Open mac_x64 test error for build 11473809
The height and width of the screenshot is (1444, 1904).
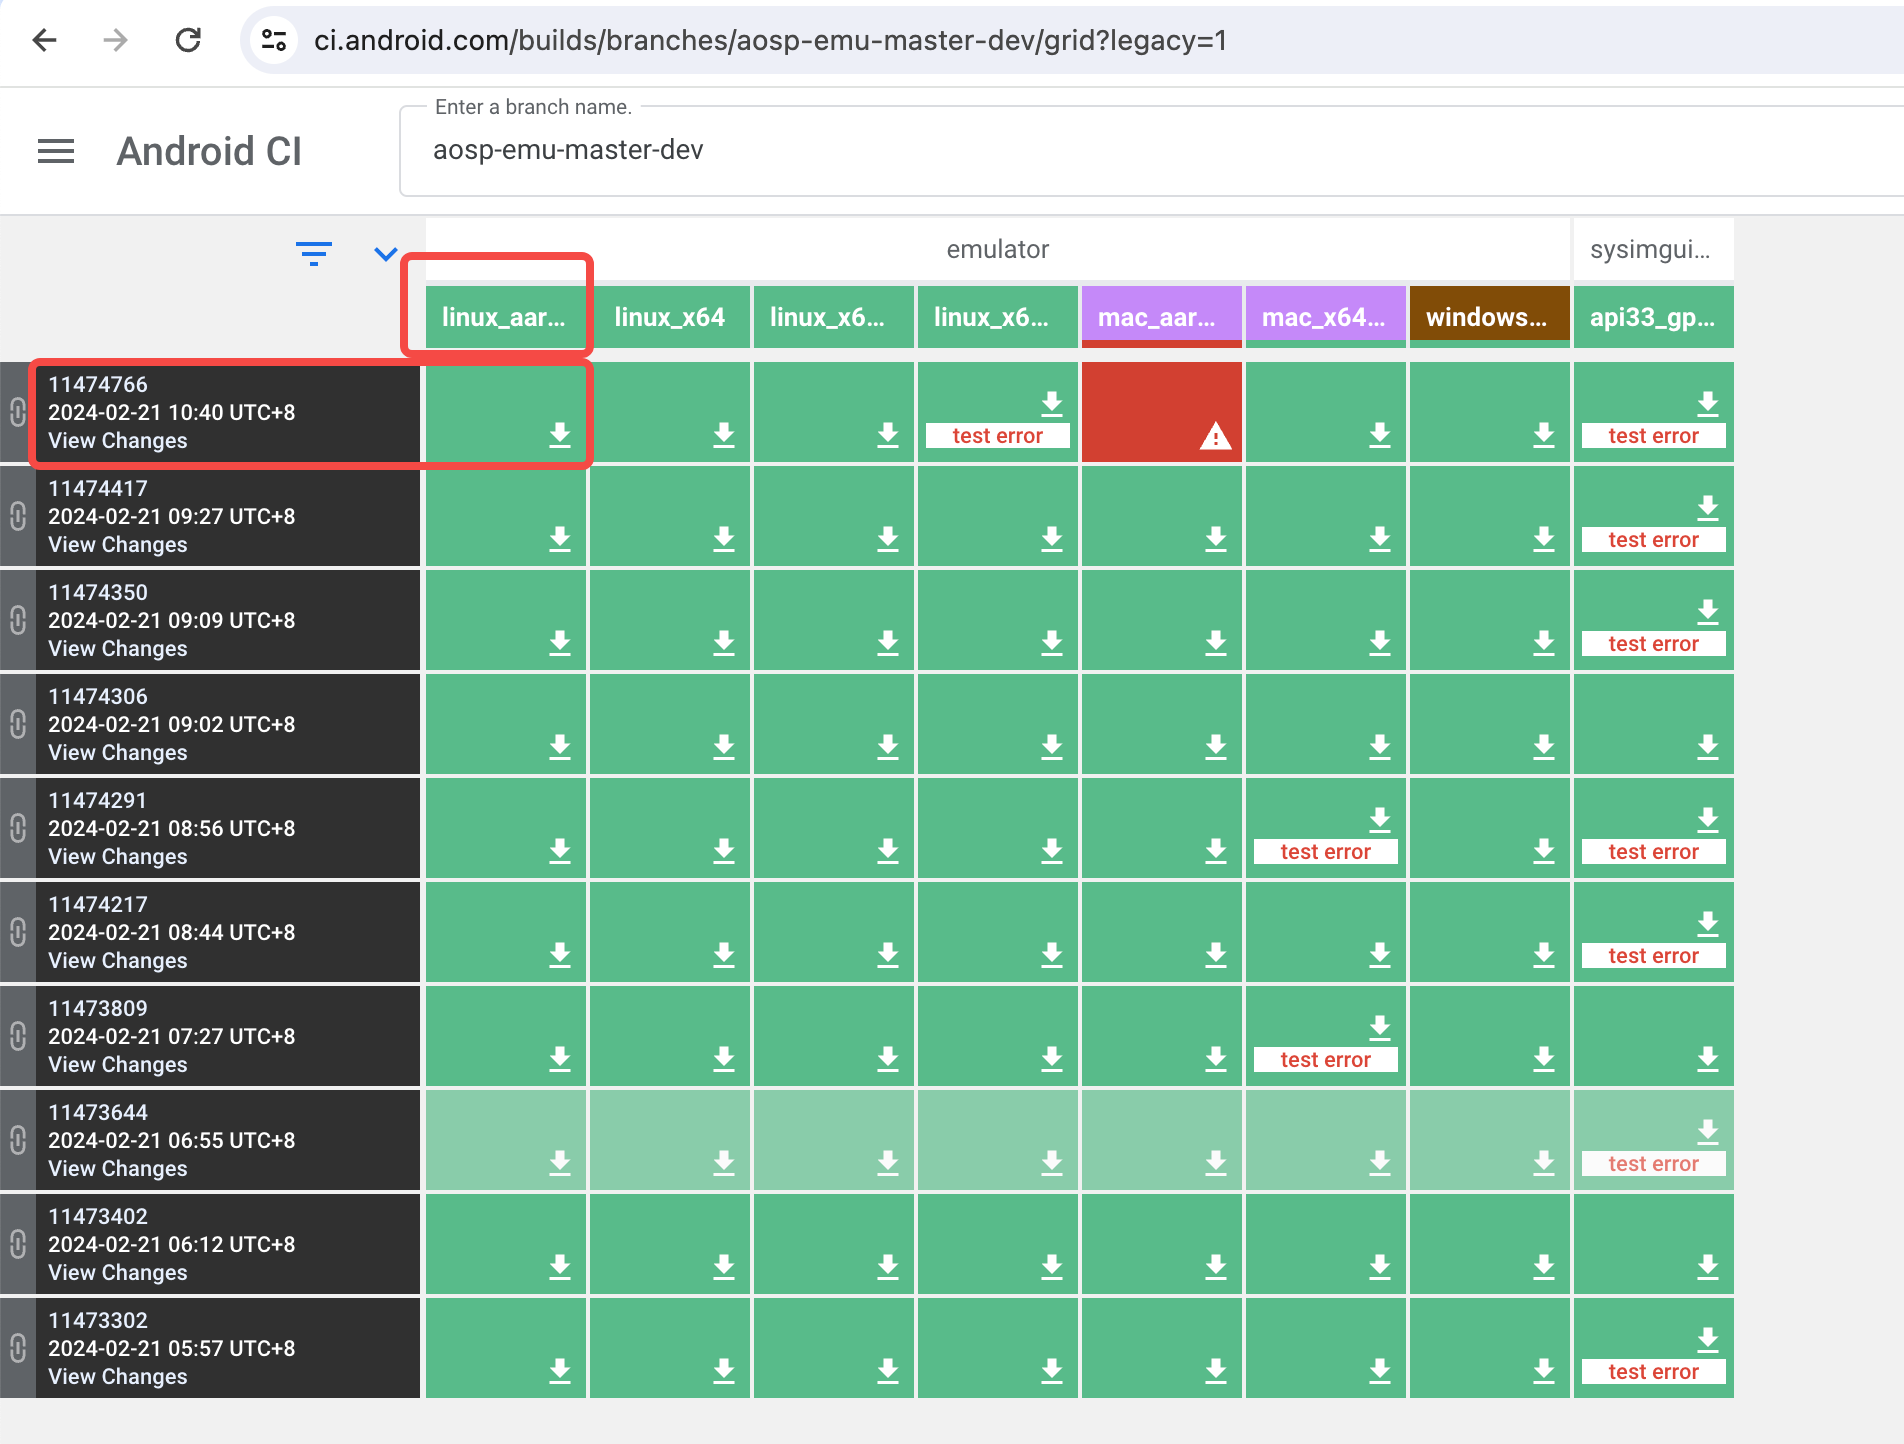[x=1326, y=1060]
